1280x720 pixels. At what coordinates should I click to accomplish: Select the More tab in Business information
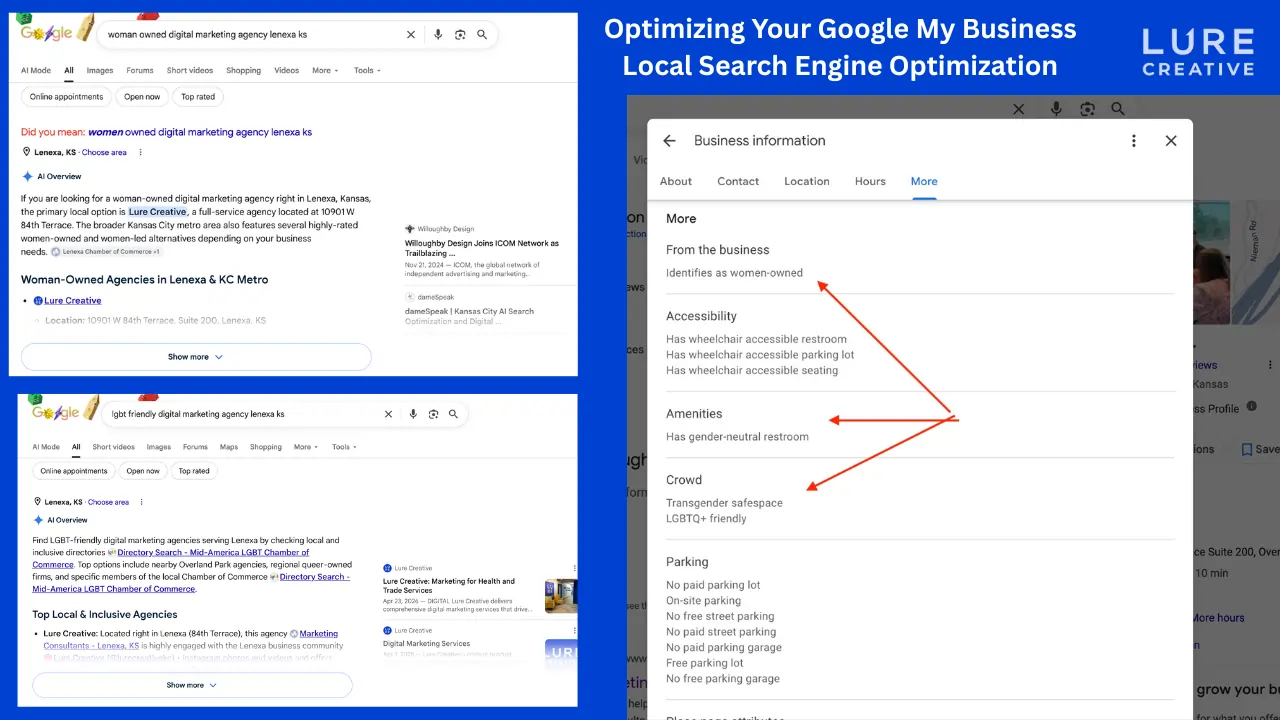tap(924, 181)
